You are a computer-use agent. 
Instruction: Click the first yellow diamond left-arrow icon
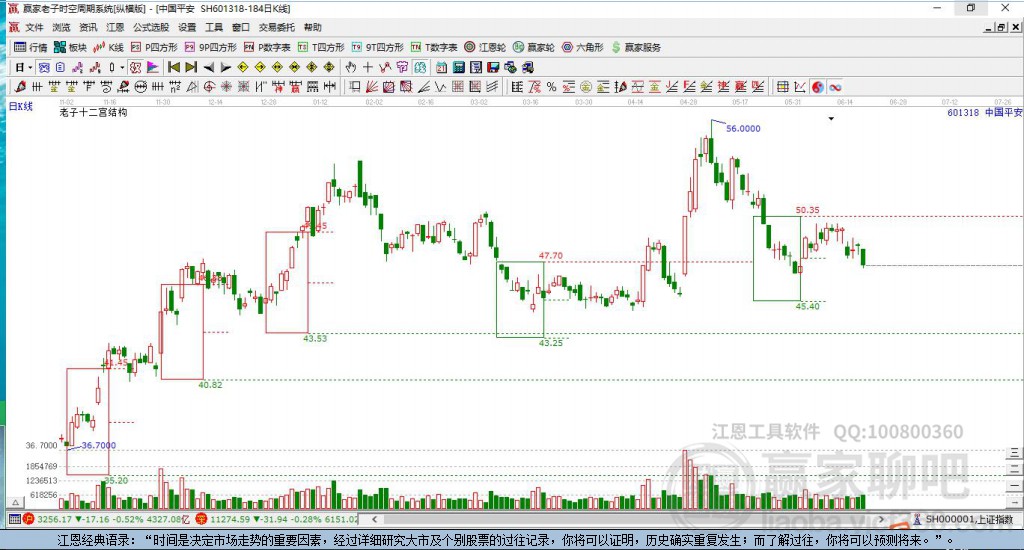click(243, 67)
